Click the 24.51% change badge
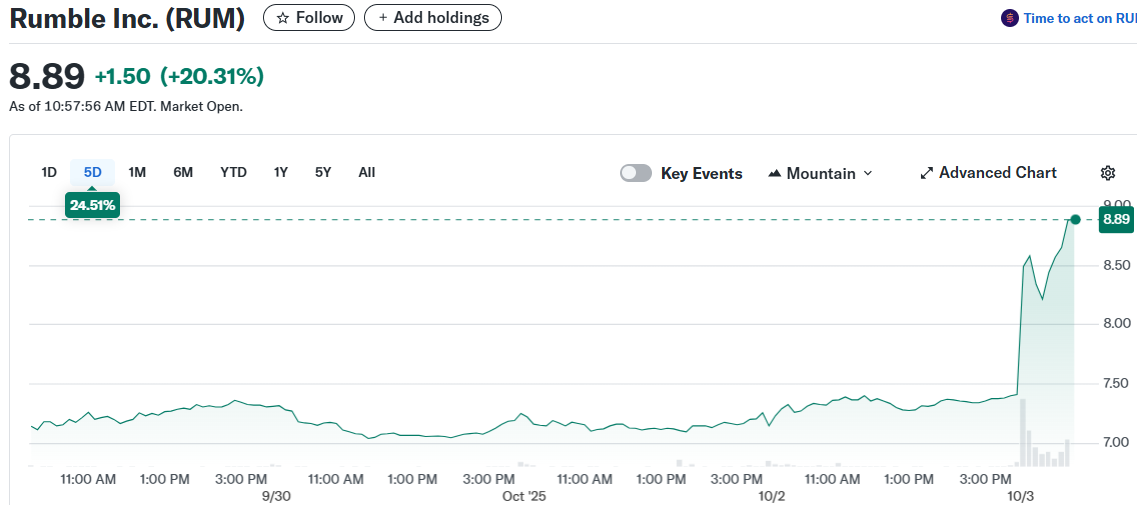 click(92, 206)
